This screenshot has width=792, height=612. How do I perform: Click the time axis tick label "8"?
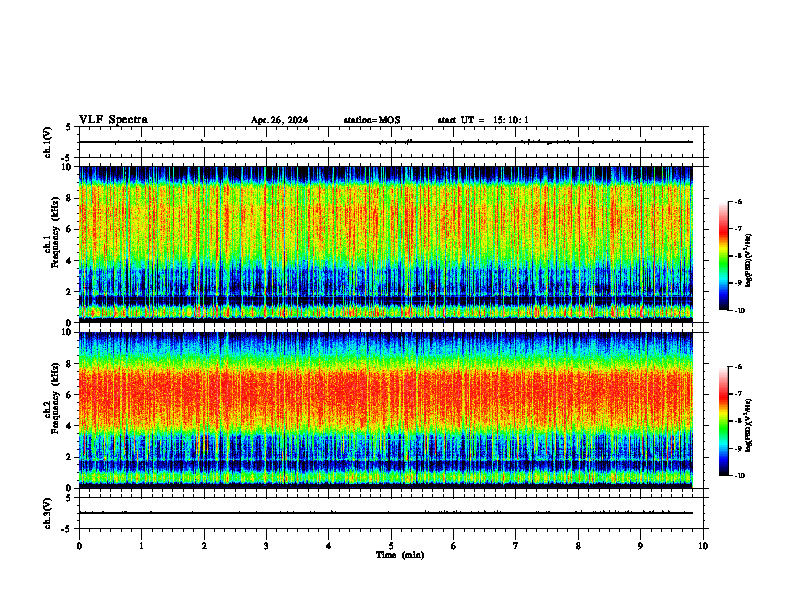click(x=578, y=546)
